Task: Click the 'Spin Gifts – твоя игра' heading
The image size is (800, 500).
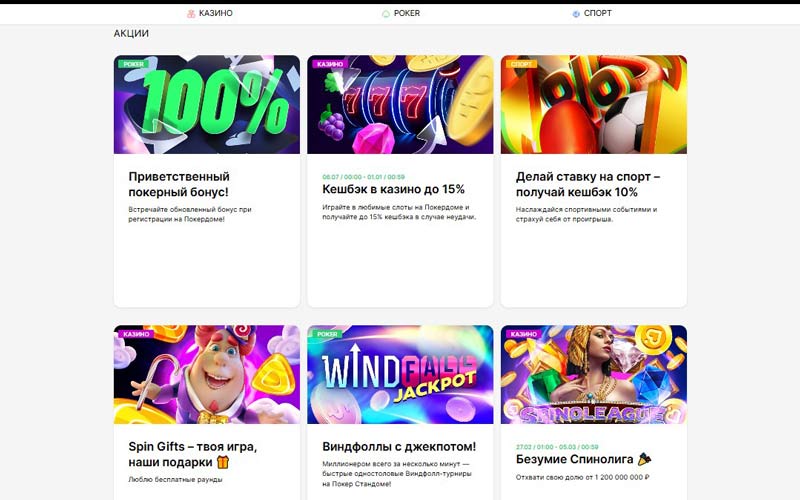Action: [193, 454]
